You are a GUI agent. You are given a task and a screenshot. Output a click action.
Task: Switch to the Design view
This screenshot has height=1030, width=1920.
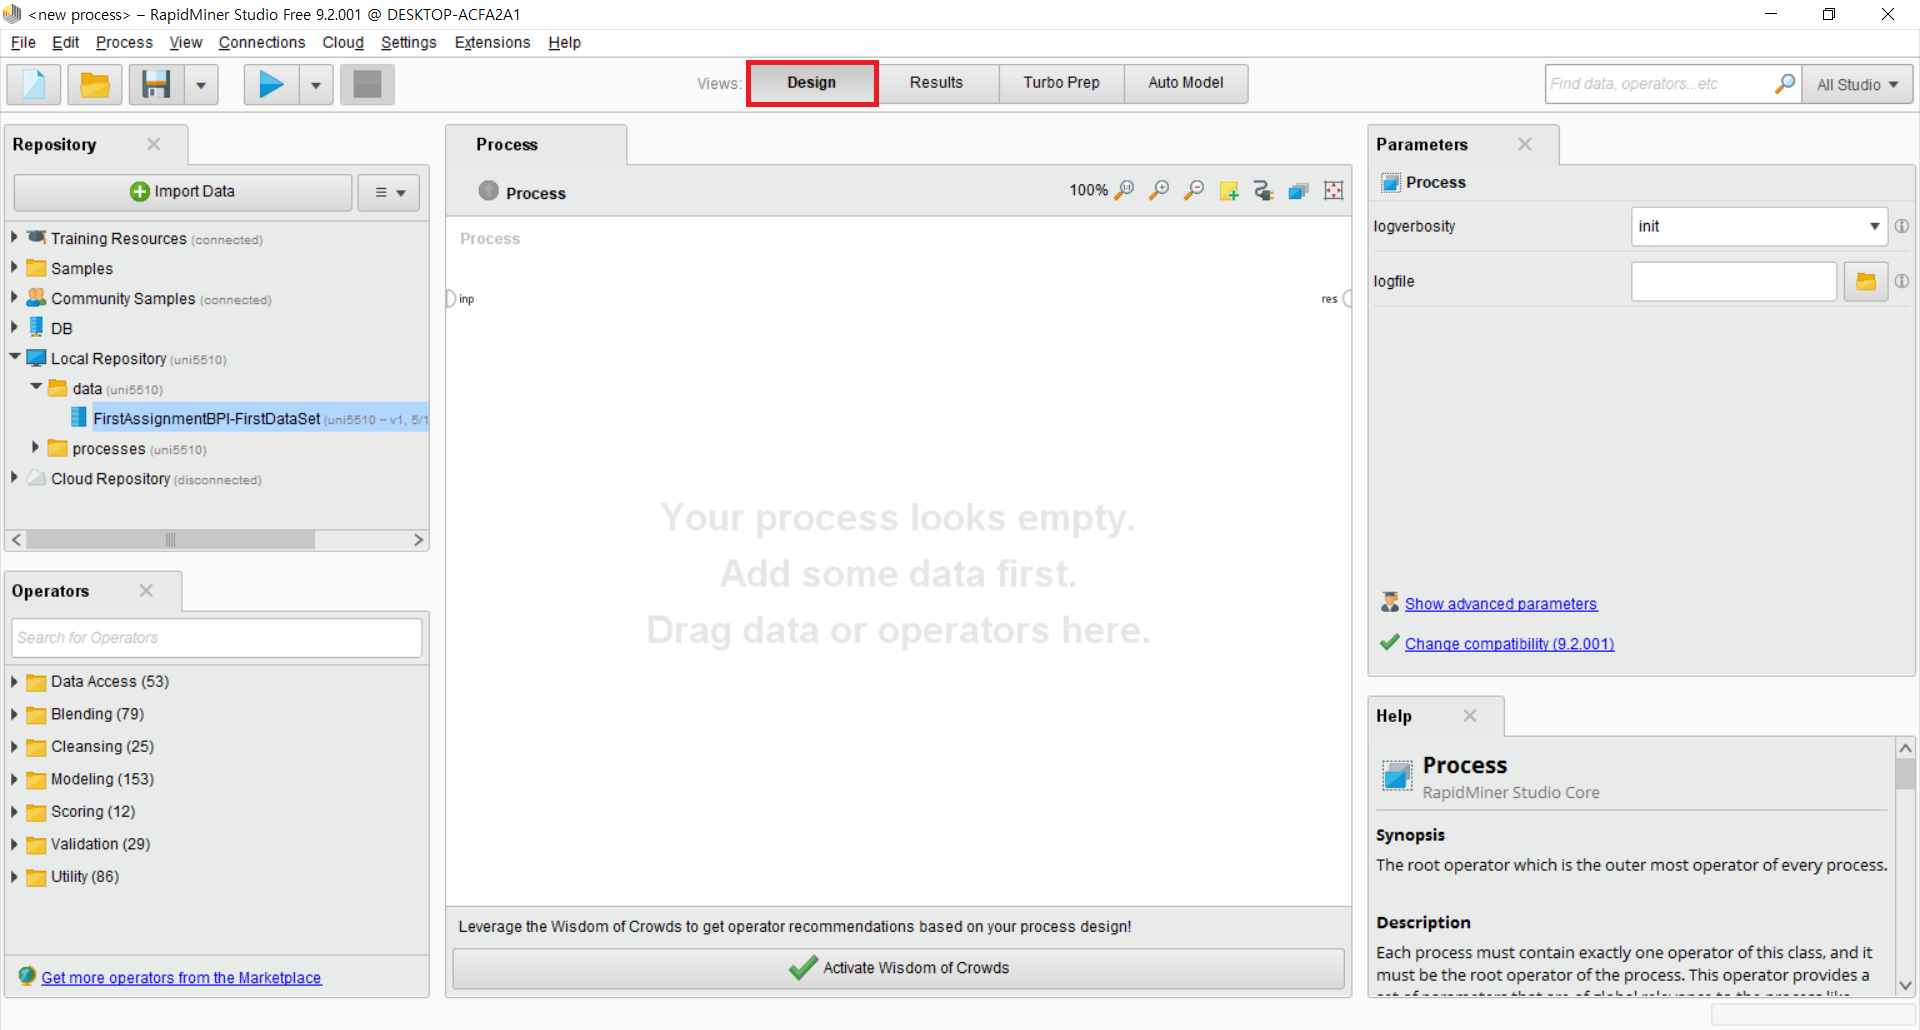tap(812, 83)
